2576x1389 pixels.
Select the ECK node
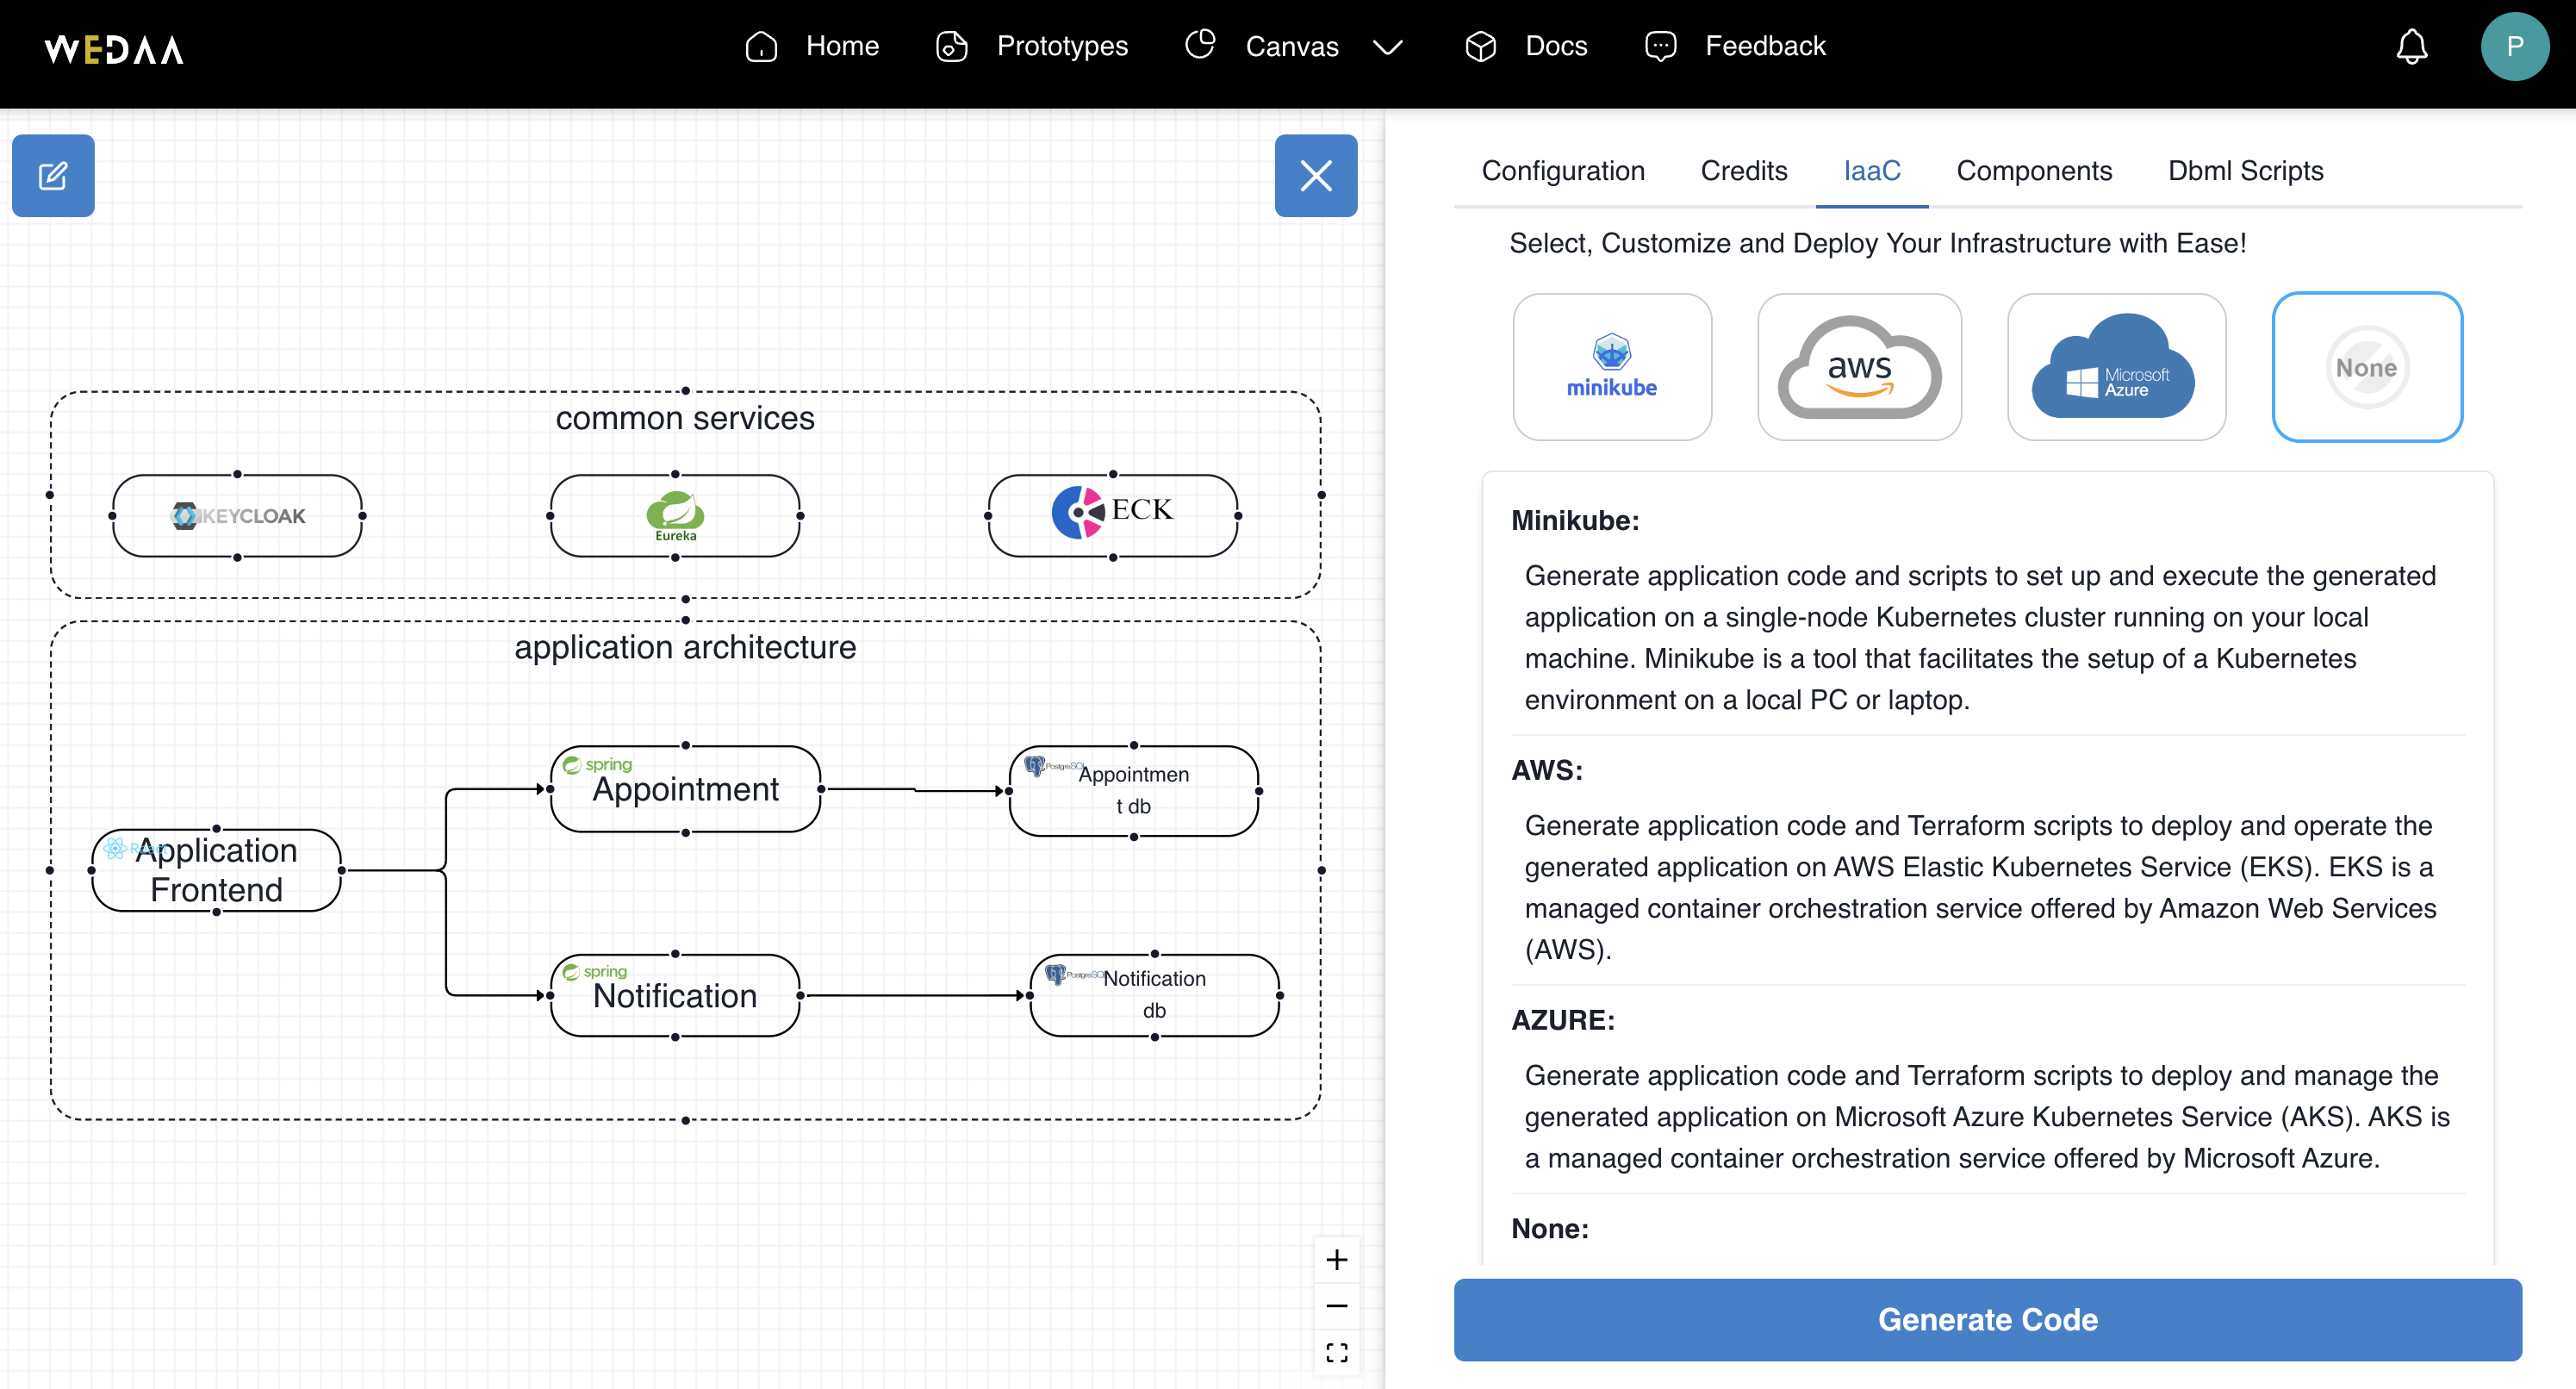[x=1113, y=516]
